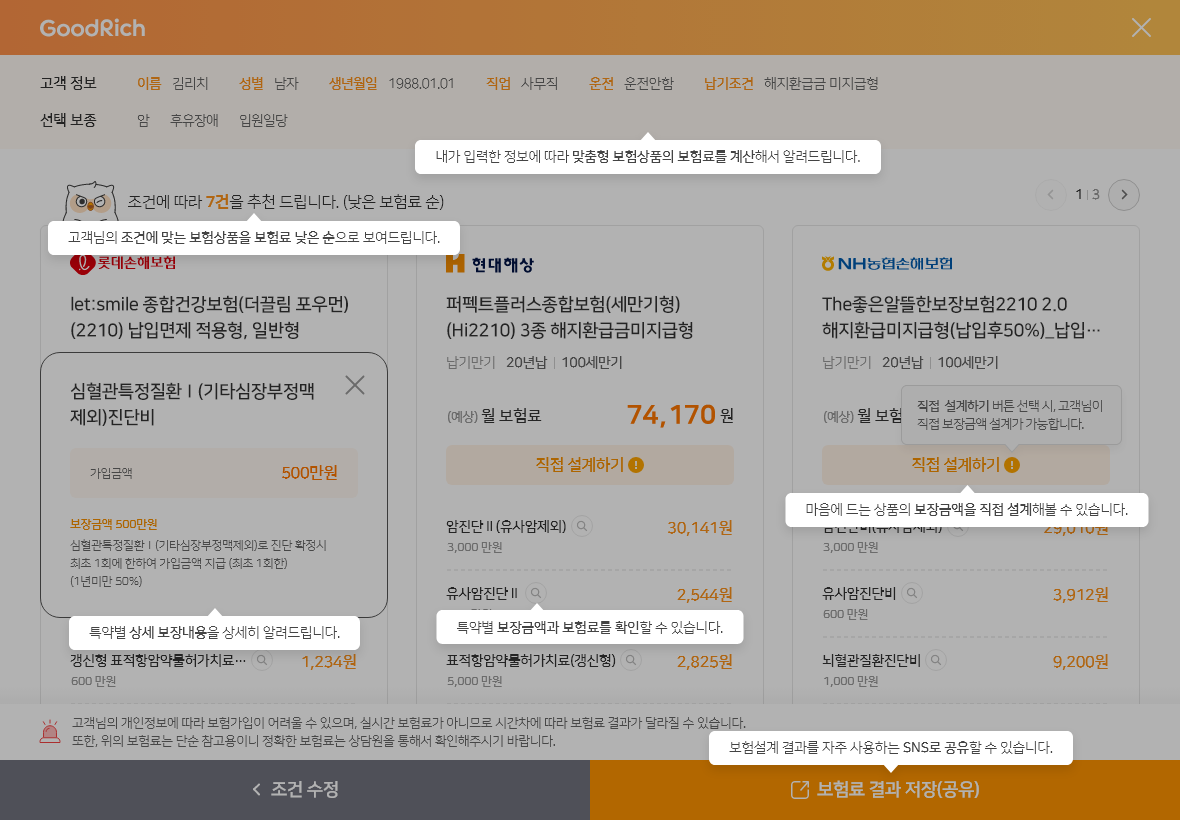
Task: Close the 심혈관특정질환 진단비 detail popup
Action: coord(354,385)
